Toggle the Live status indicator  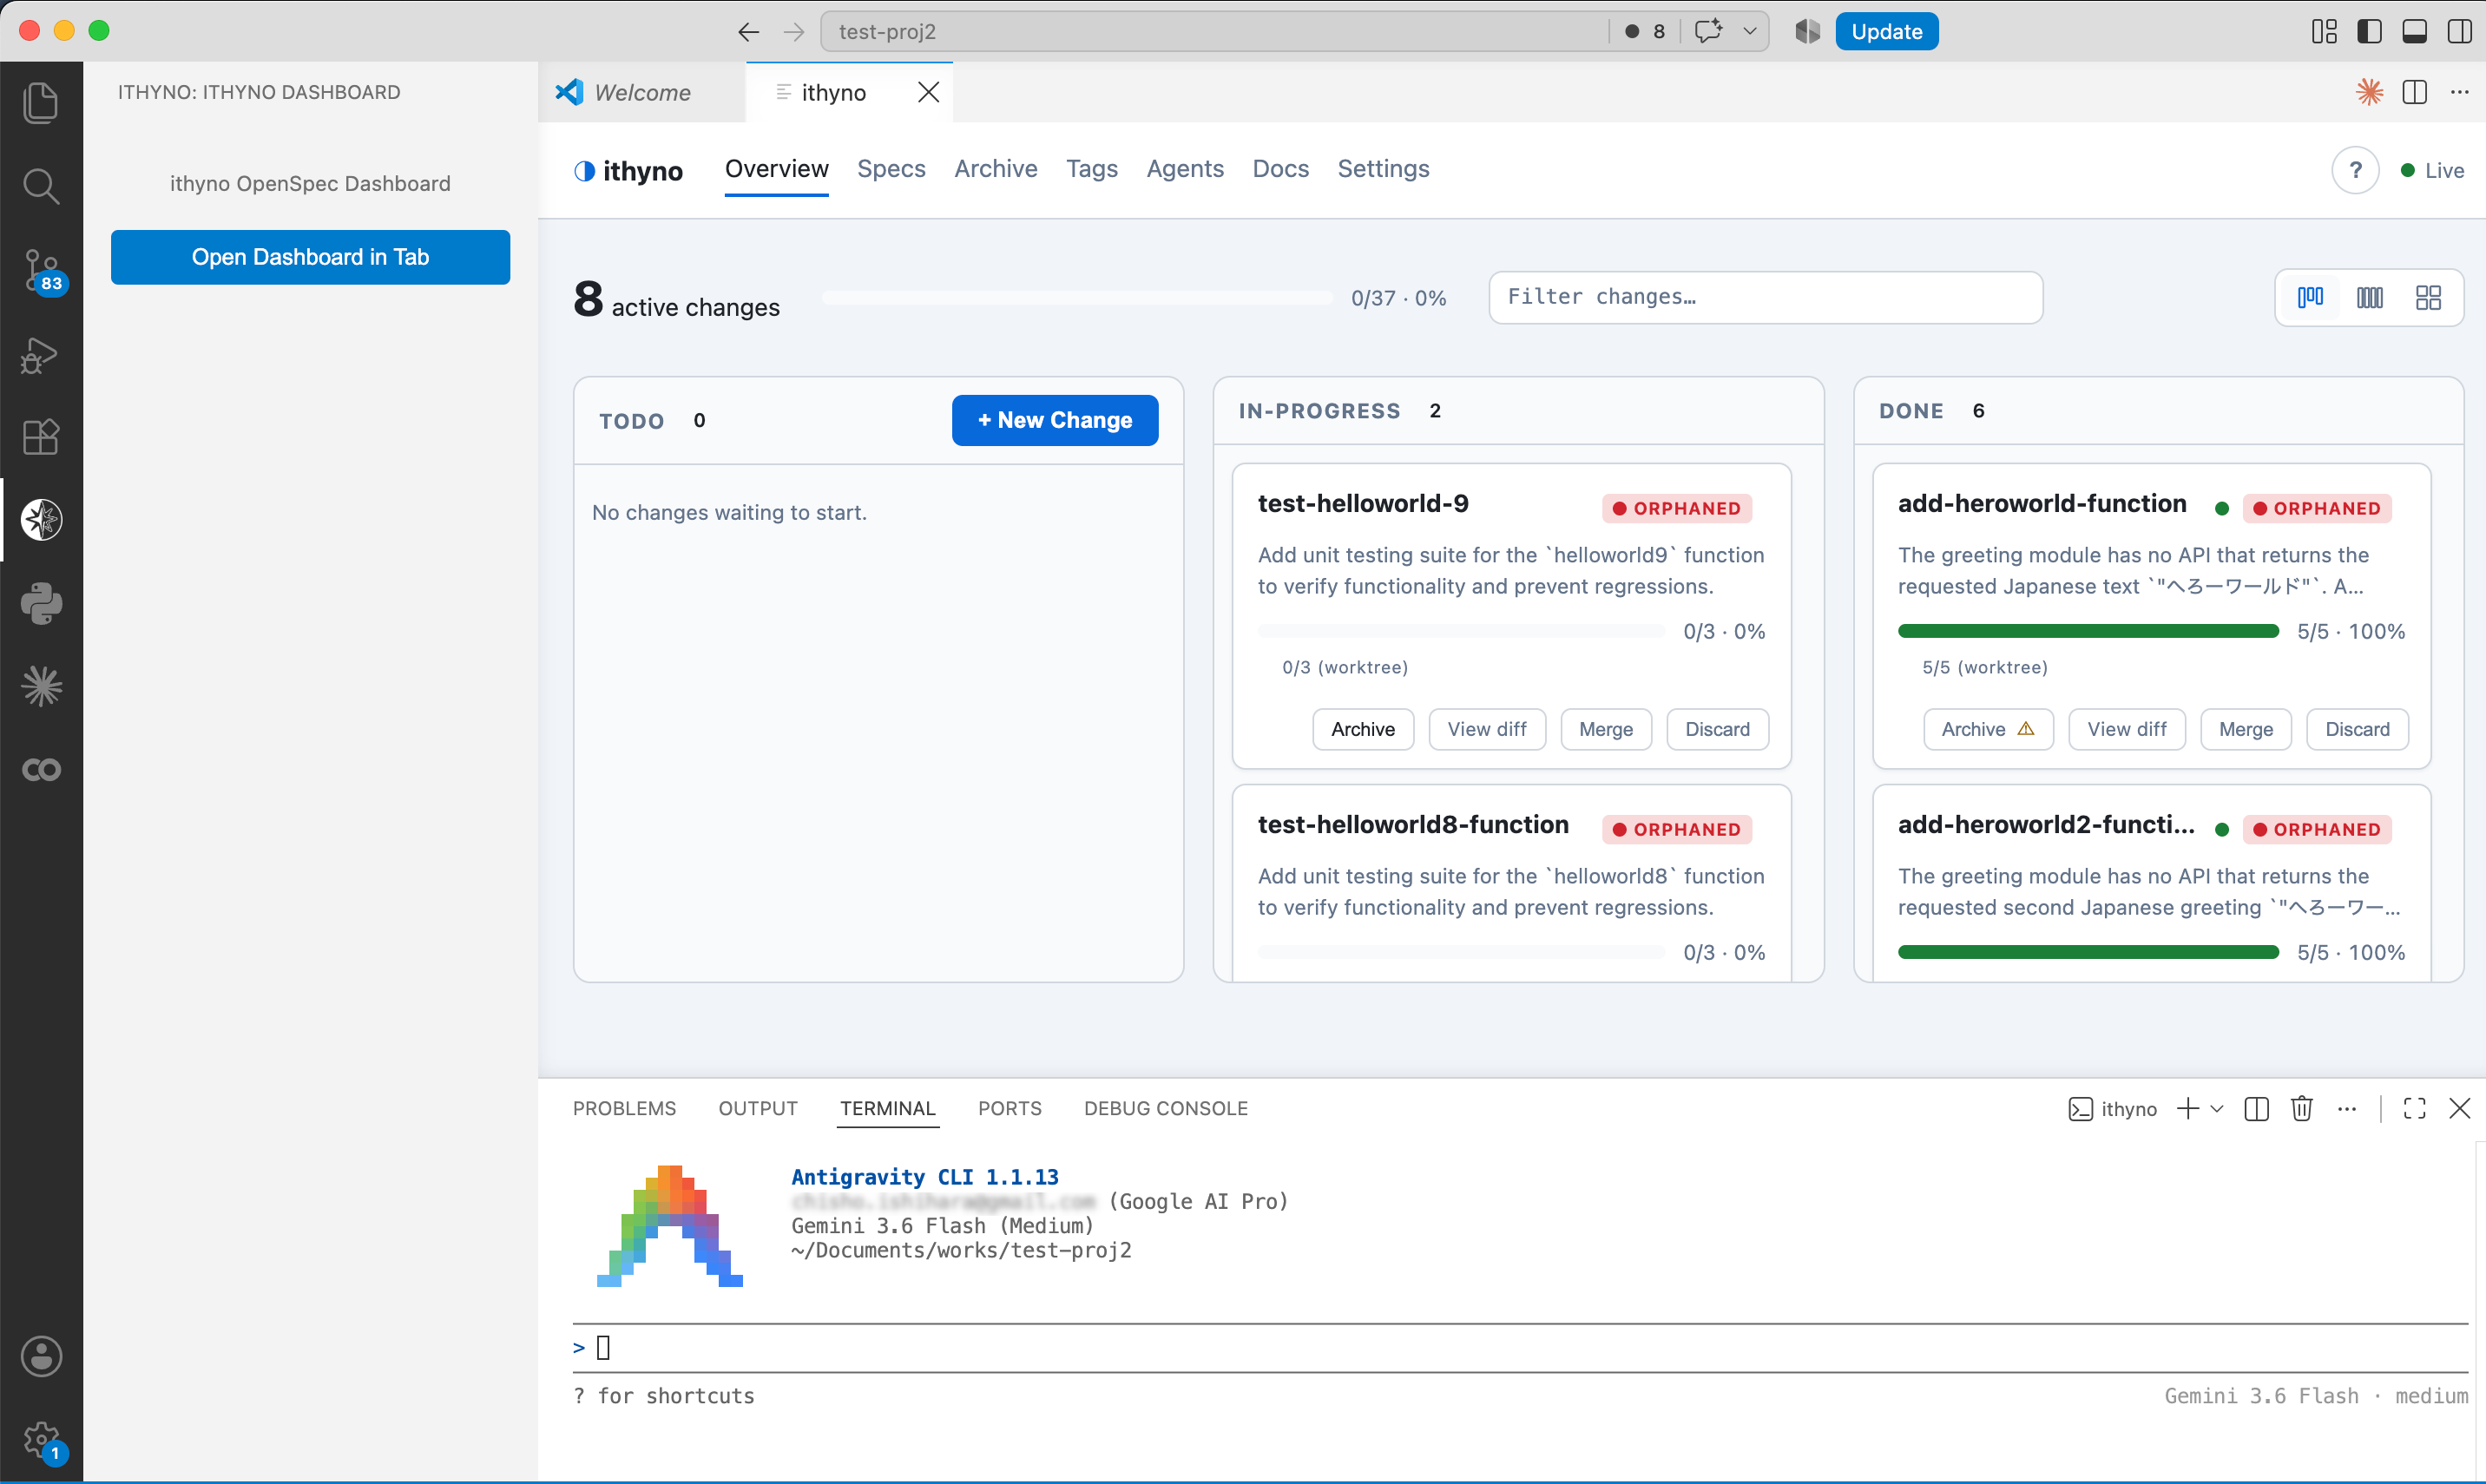(2432, 170)
